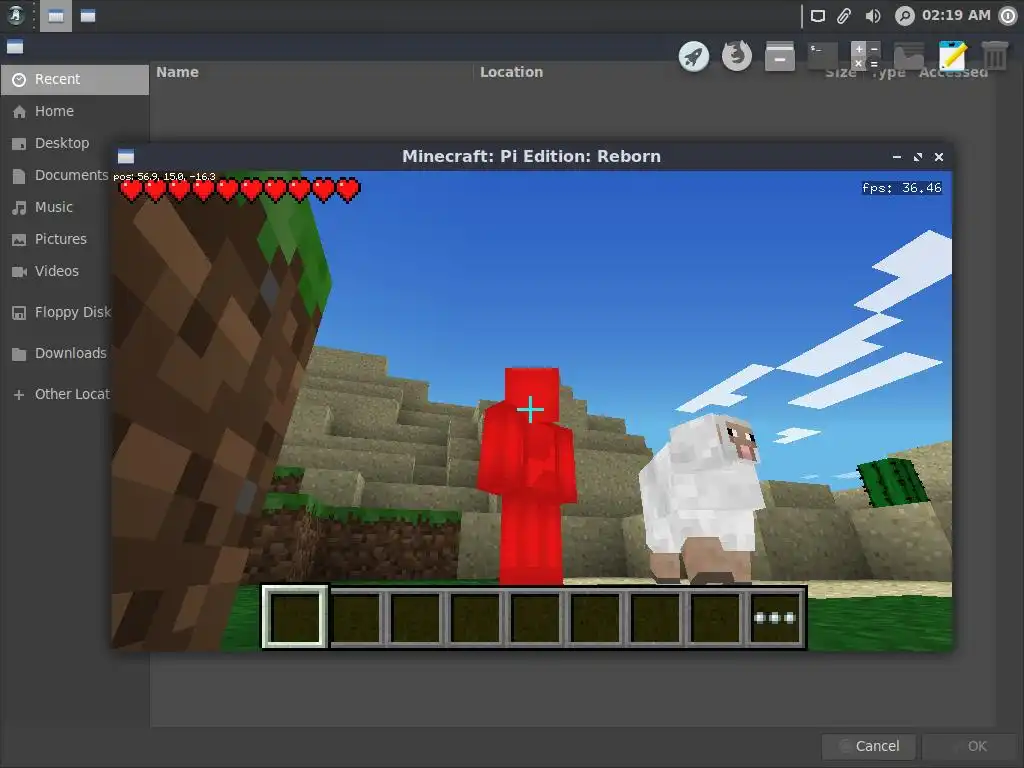Click the Cancel button
Screen dimensions: 1024x768
(x=869, y=746)
